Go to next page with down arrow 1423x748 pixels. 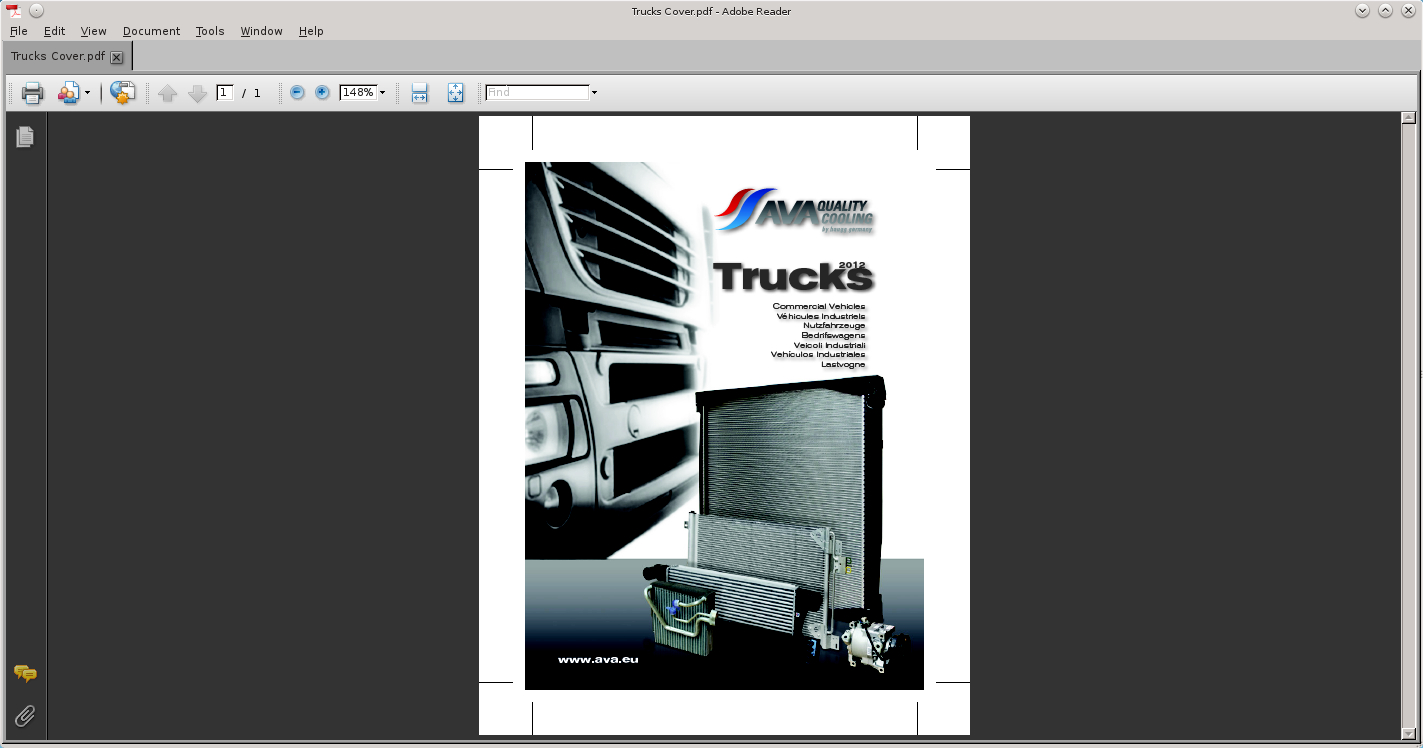click(x=197, y=93)
